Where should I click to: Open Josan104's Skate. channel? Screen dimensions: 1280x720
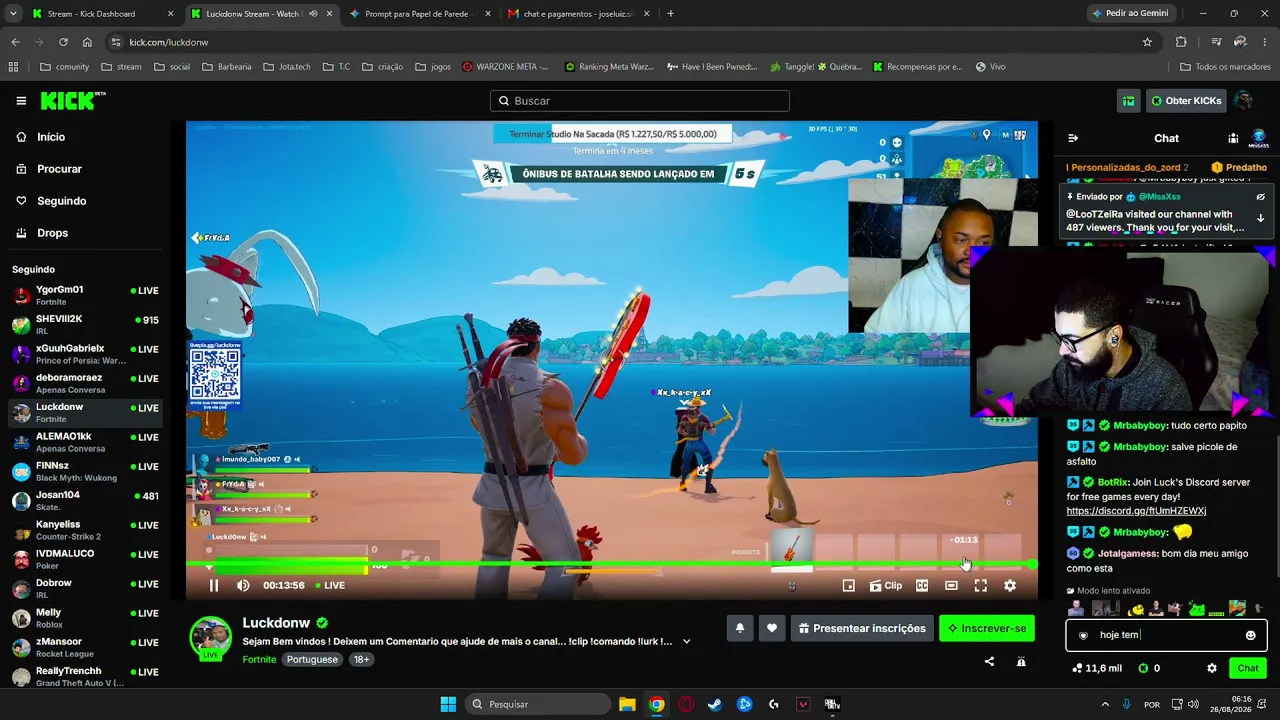point(85,501)
